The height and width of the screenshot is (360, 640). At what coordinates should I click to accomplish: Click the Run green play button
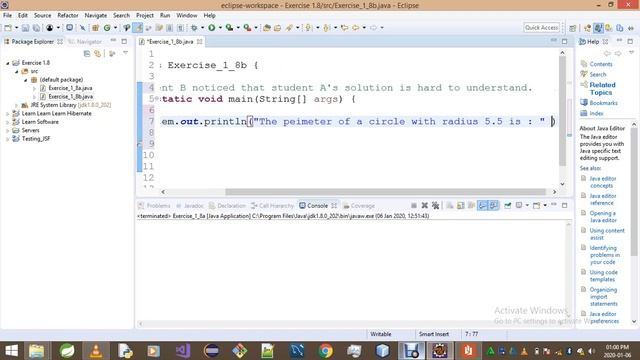pos(211,28)
